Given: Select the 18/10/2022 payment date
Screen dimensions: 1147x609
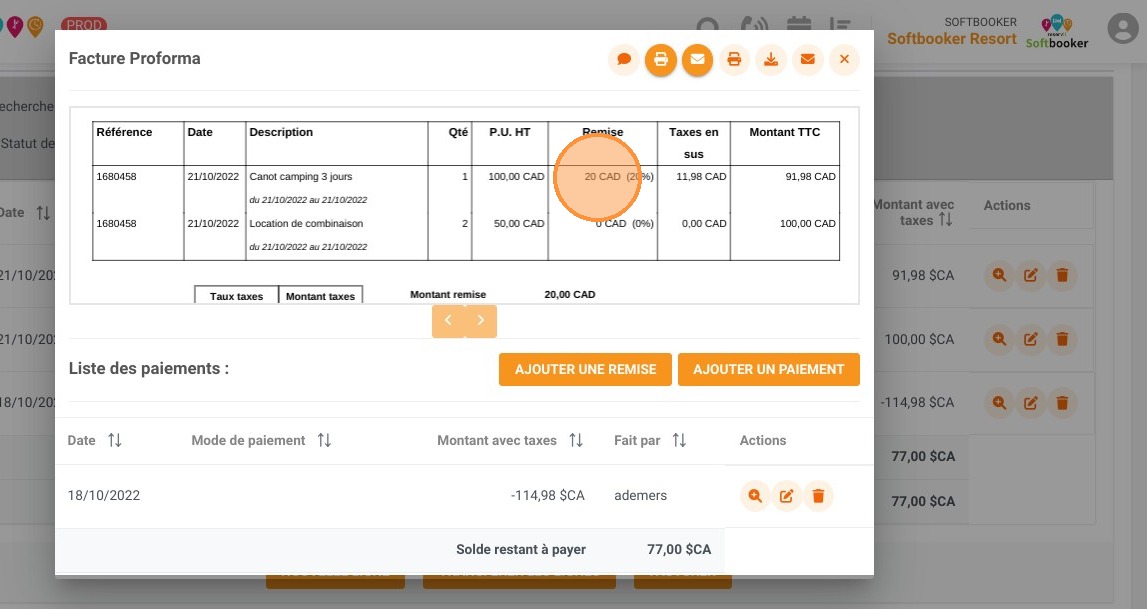Looking at the screenshot, I should 104,496.
